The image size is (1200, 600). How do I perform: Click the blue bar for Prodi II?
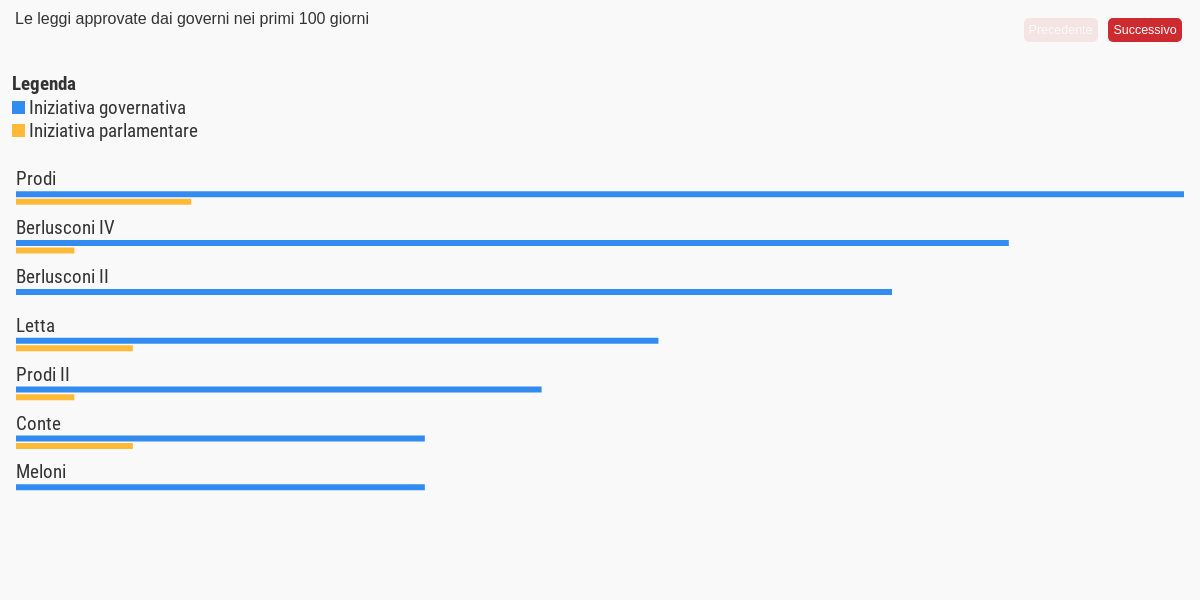pos(279,389)
